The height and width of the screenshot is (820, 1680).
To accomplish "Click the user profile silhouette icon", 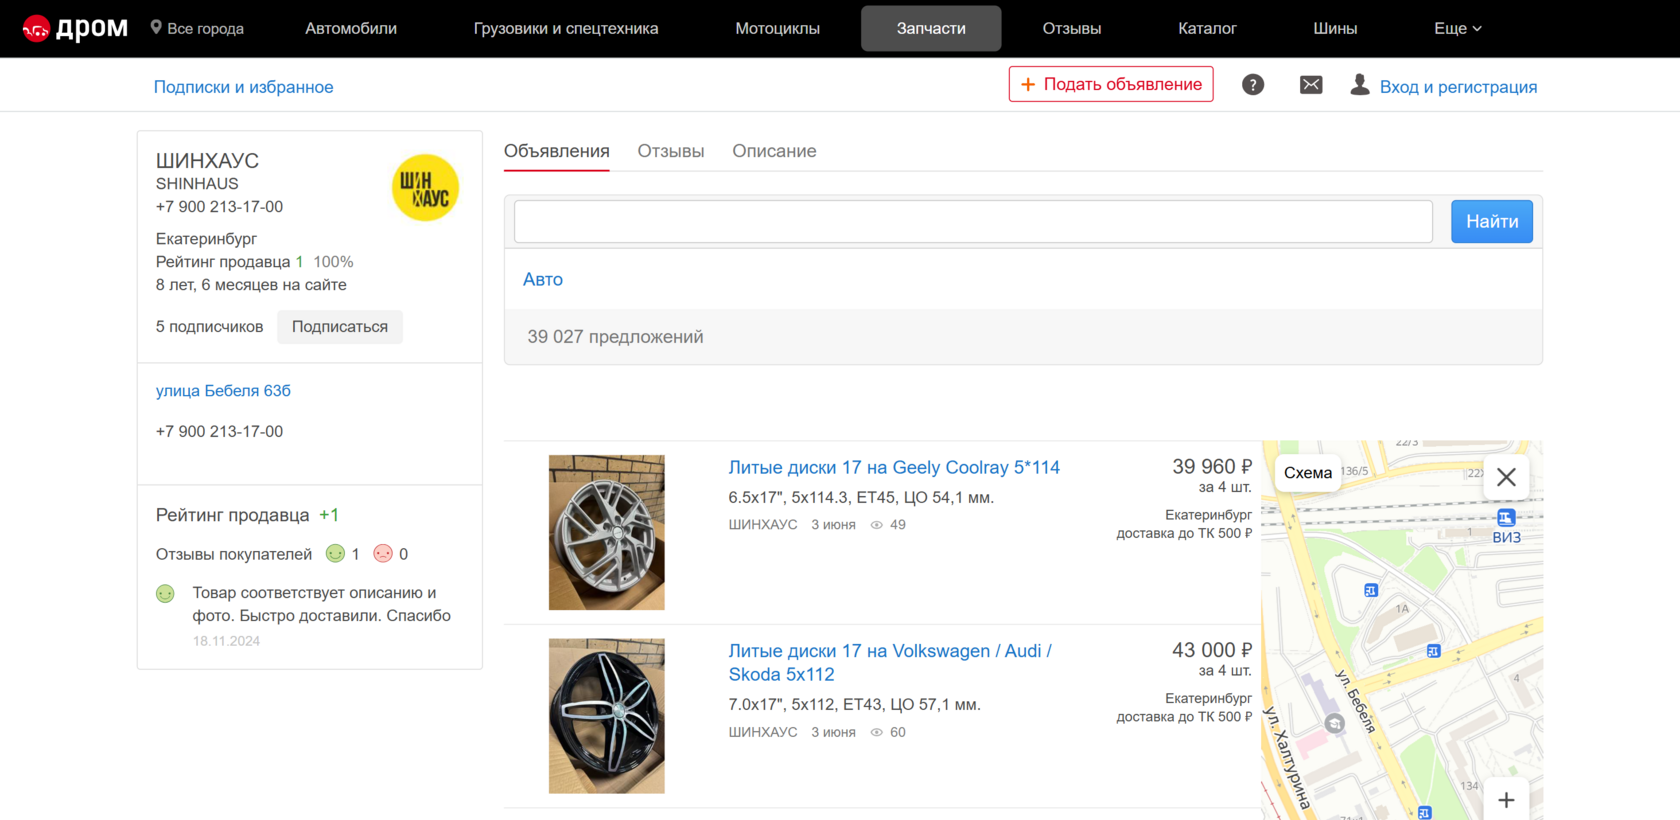I will 1360,85.
